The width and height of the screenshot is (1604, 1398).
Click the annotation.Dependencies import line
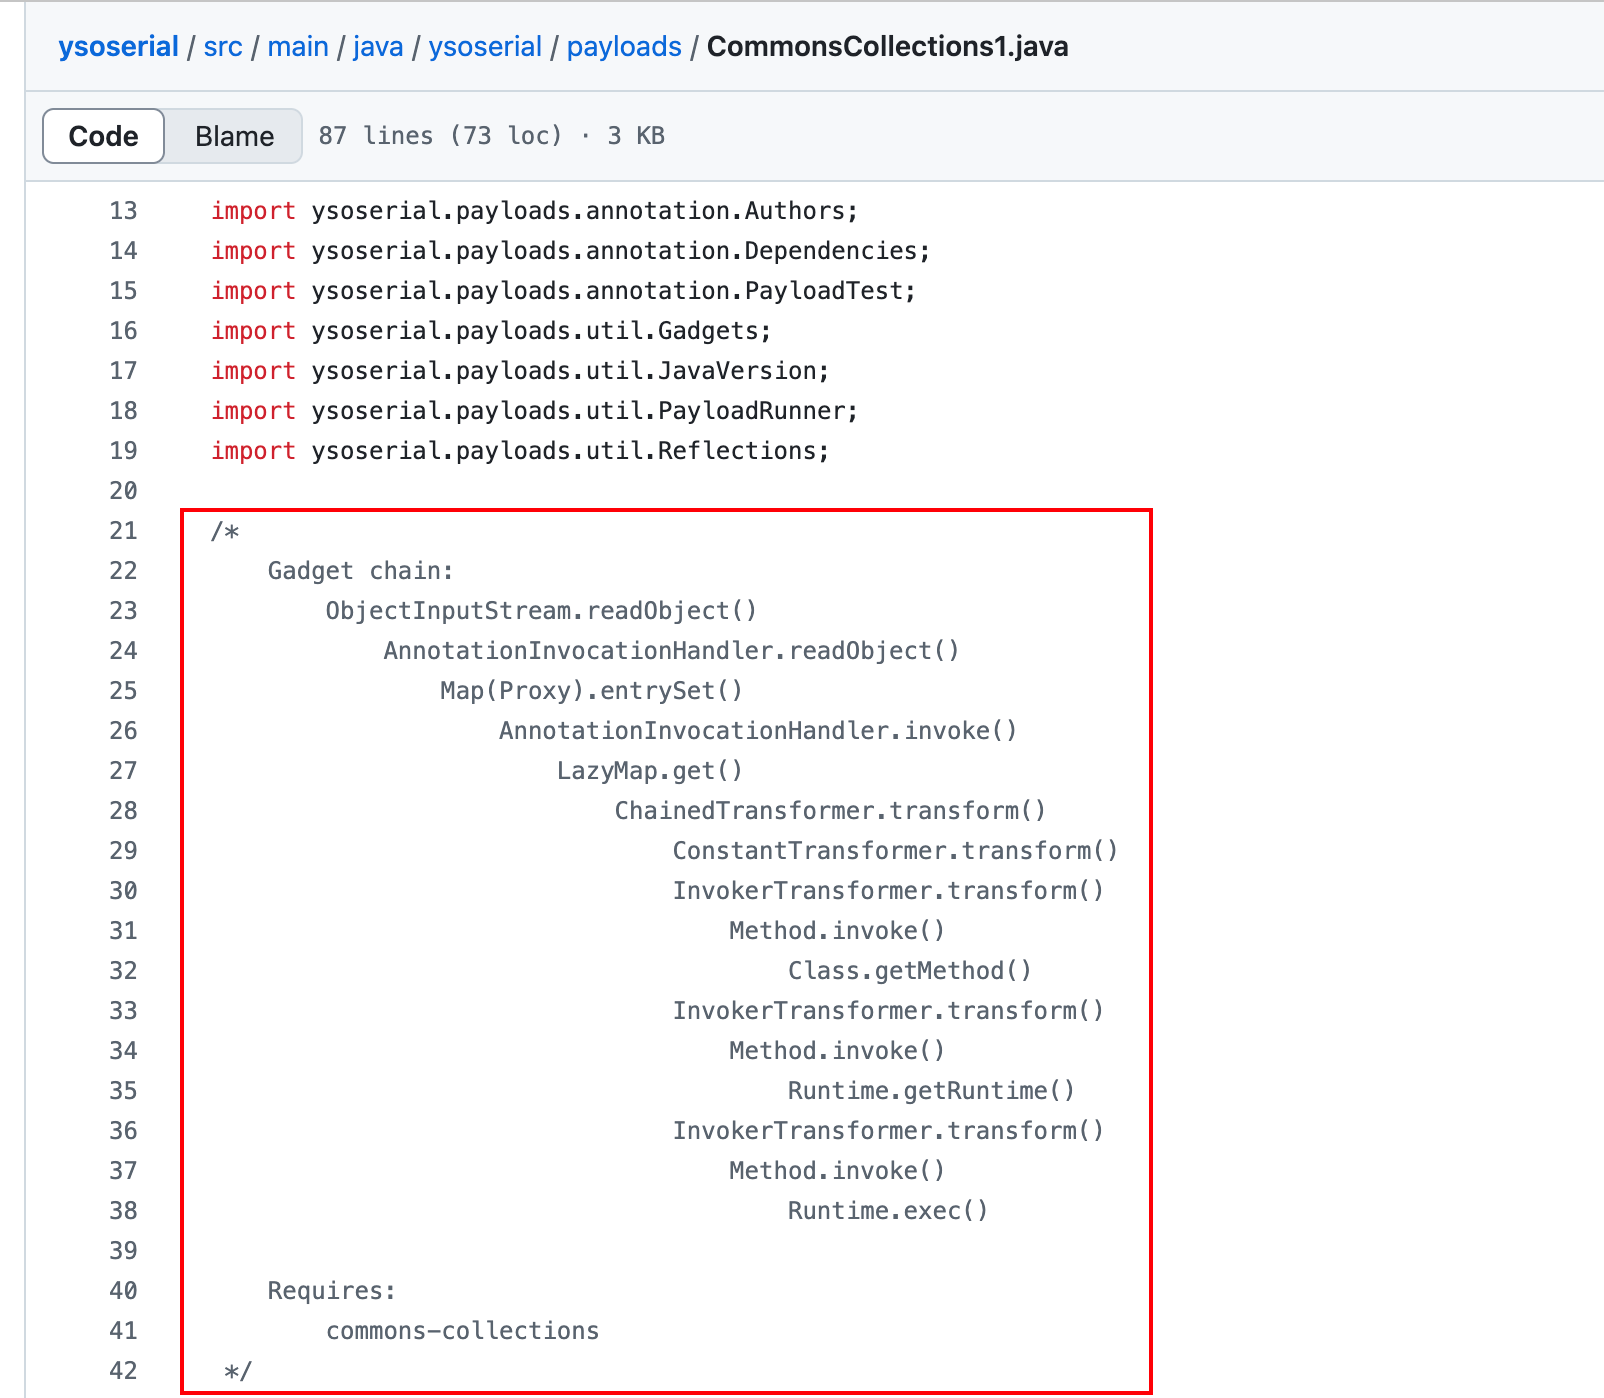(571, 251)
